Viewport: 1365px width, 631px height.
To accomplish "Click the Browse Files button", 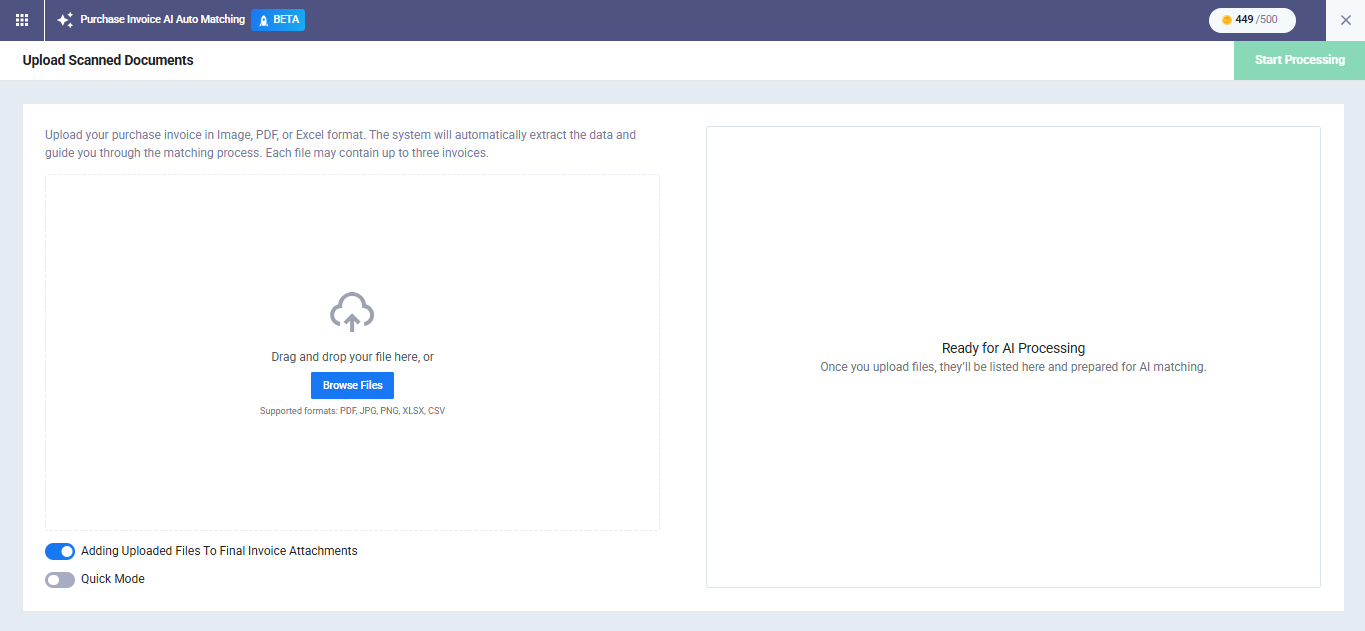I will [x=352, y=385].
